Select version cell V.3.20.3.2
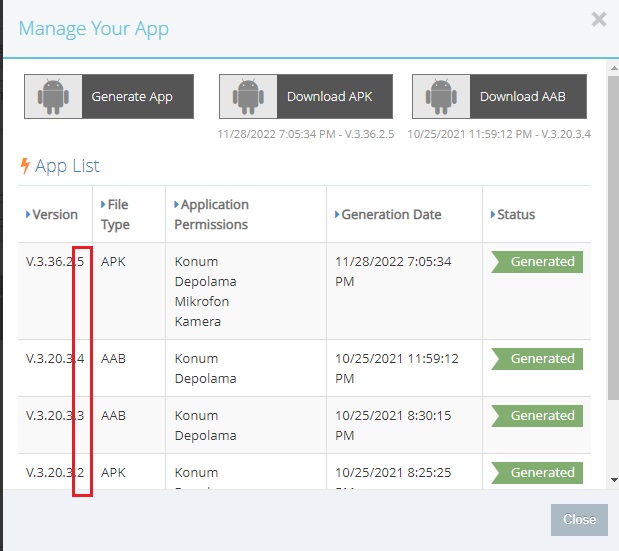The width and height of the screenshot is (619, 551). coord(55,472)
